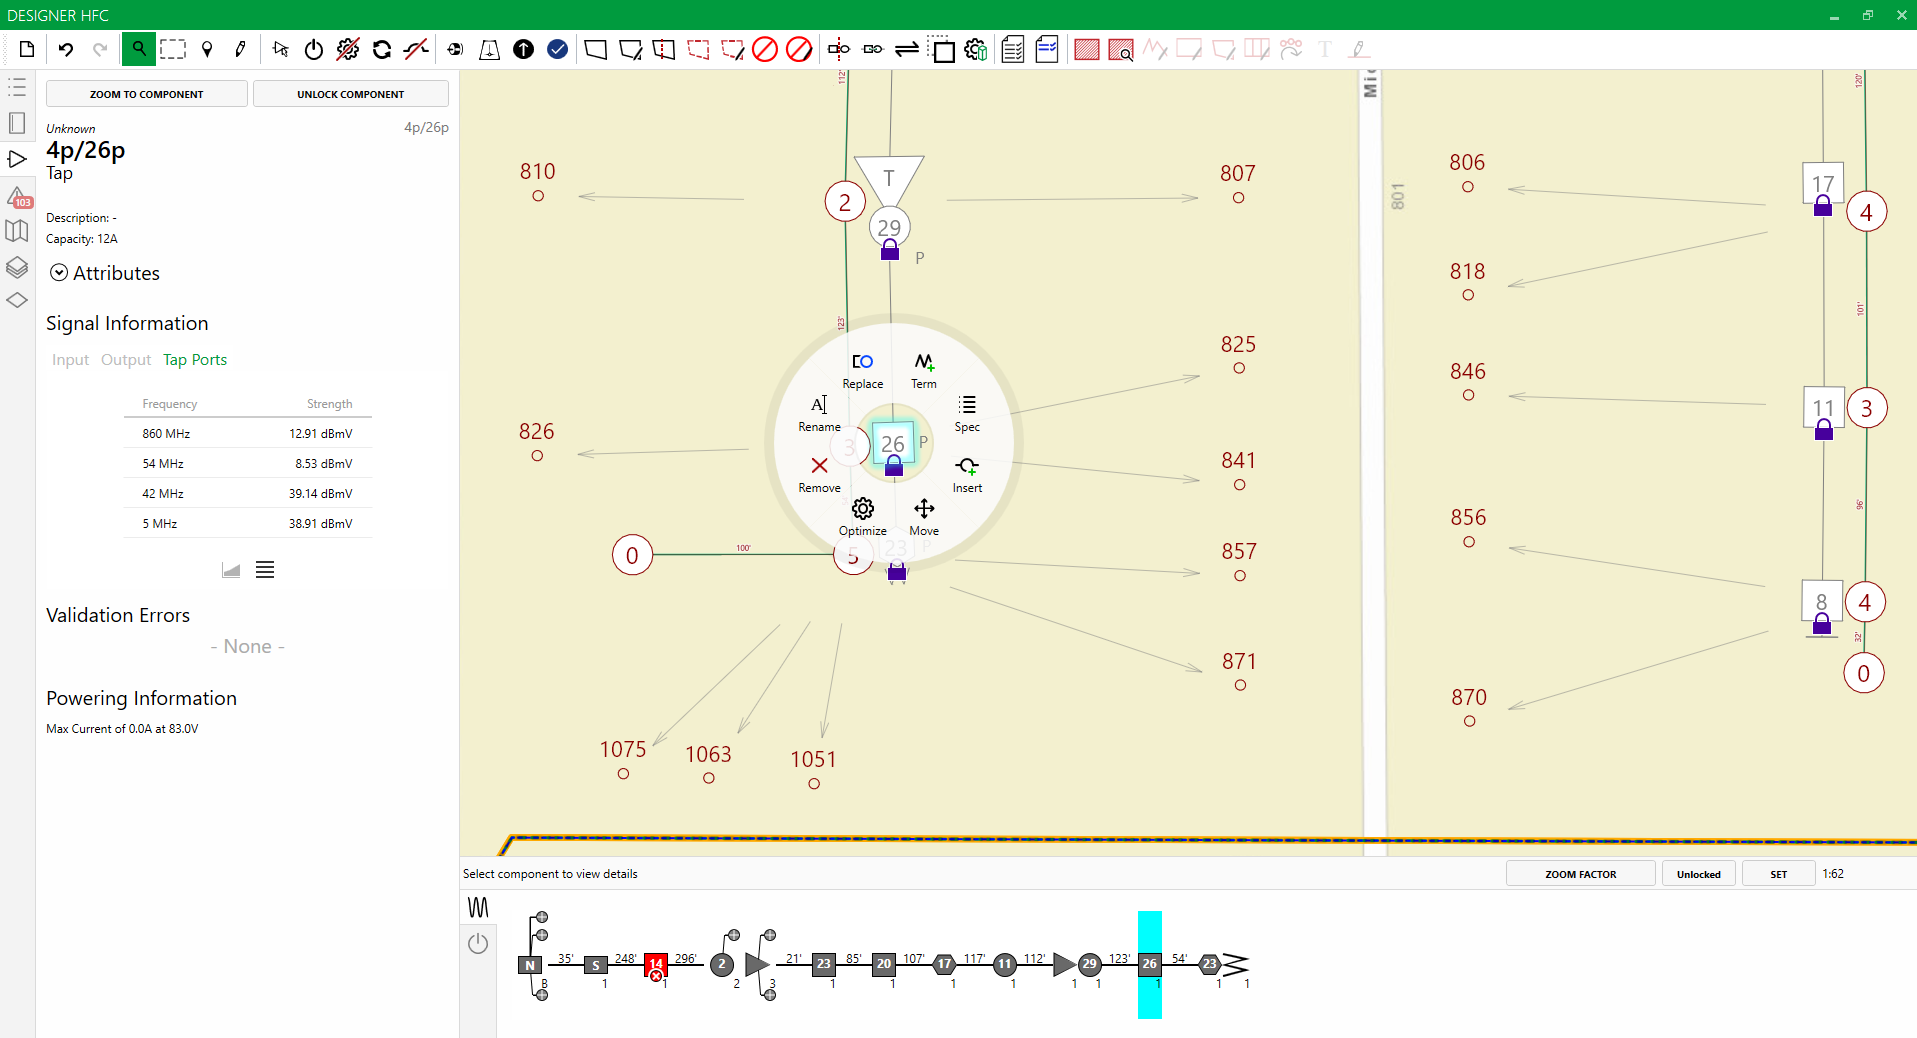This screenshot has width=1917, height=1038.
Task: Choose Optimize in the radial menu
Action: click(x=862, y=516)
